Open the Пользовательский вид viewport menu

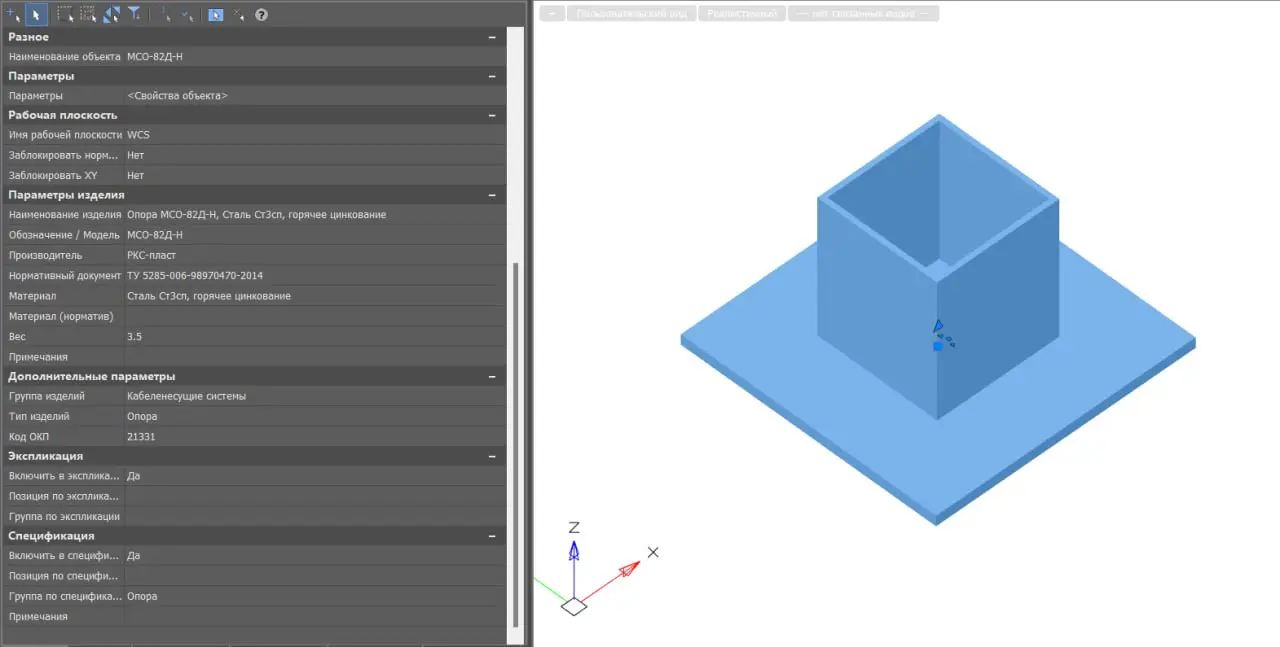631,14
